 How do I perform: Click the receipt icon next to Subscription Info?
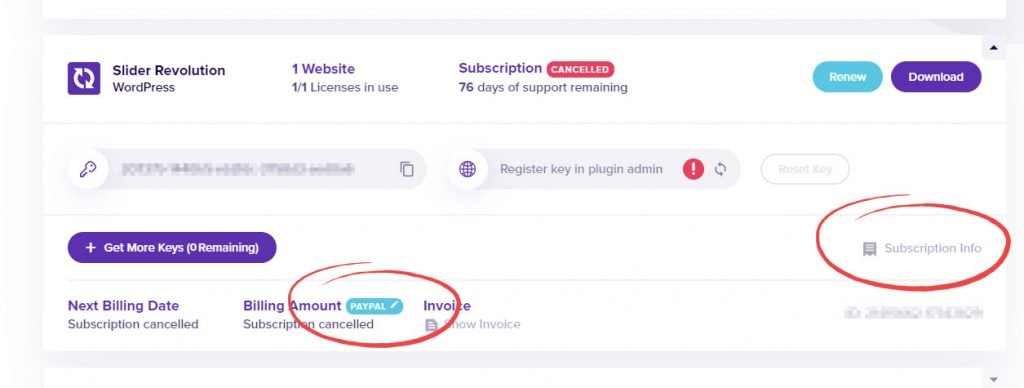click(869, 249)
